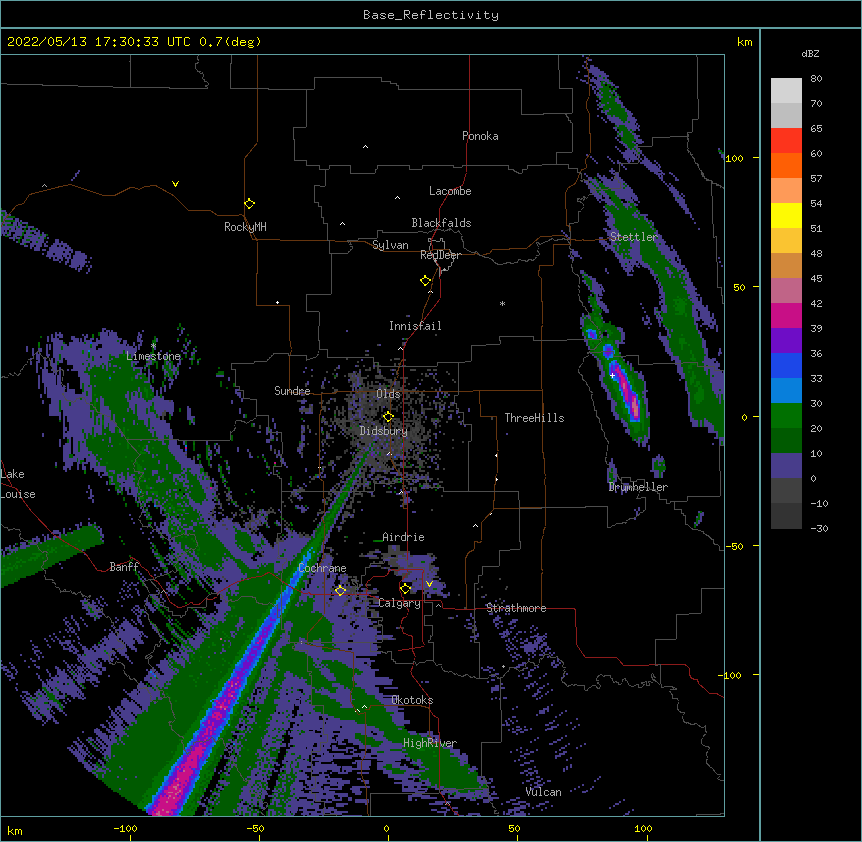Click the yellow station marker south of RedDeer
The height and width of the screenshot is (842, 862).
click(425, 281)
